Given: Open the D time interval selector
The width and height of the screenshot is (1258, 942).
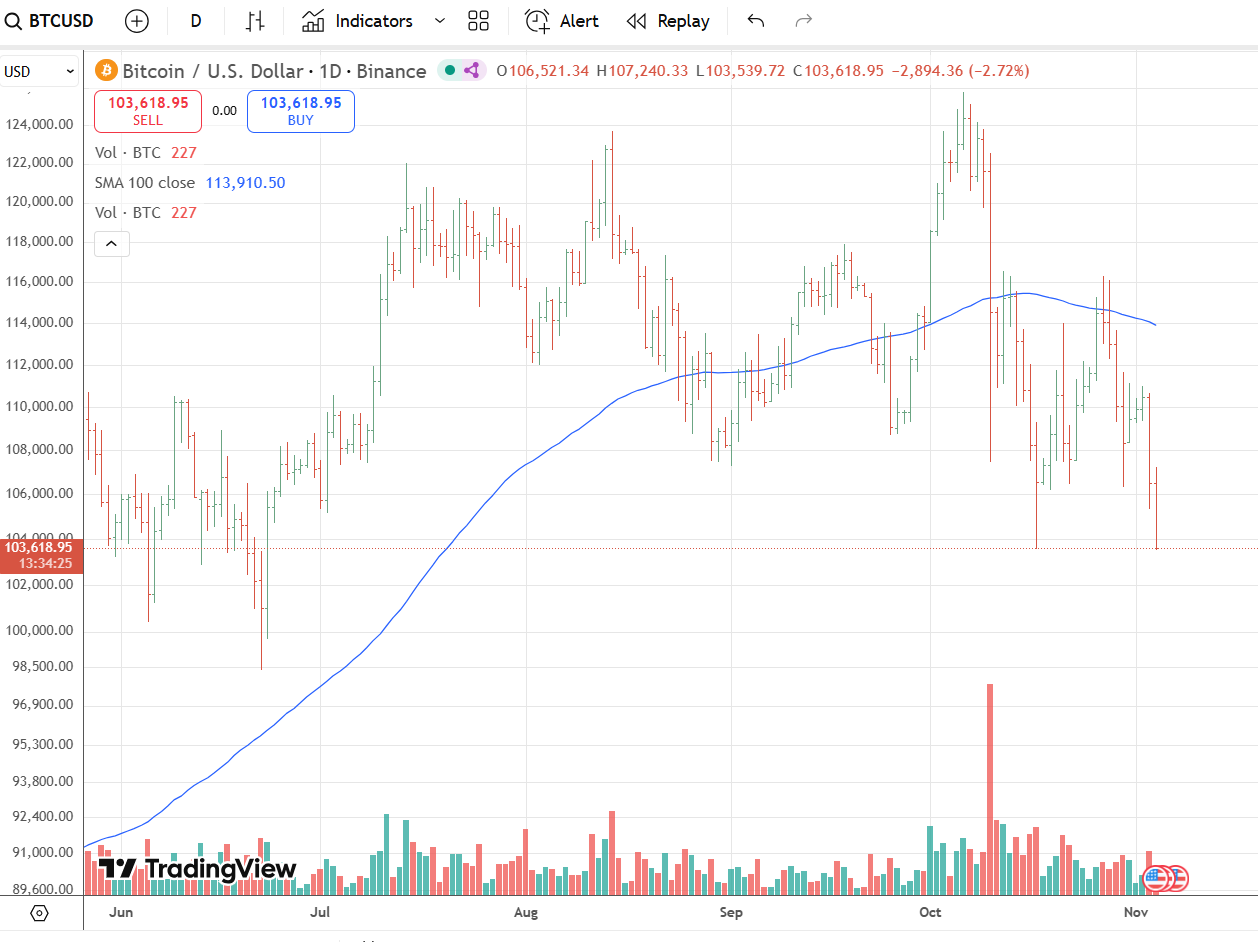Looking at the screenshot, I should click(x=195, y=21).
